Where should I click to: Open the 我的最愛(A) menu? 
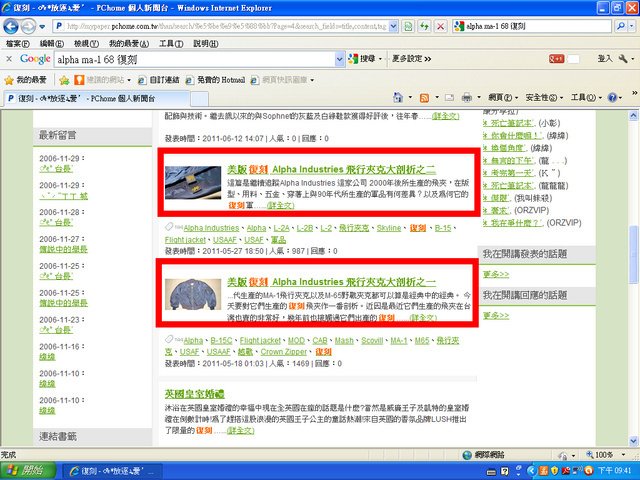click(129, 43)
